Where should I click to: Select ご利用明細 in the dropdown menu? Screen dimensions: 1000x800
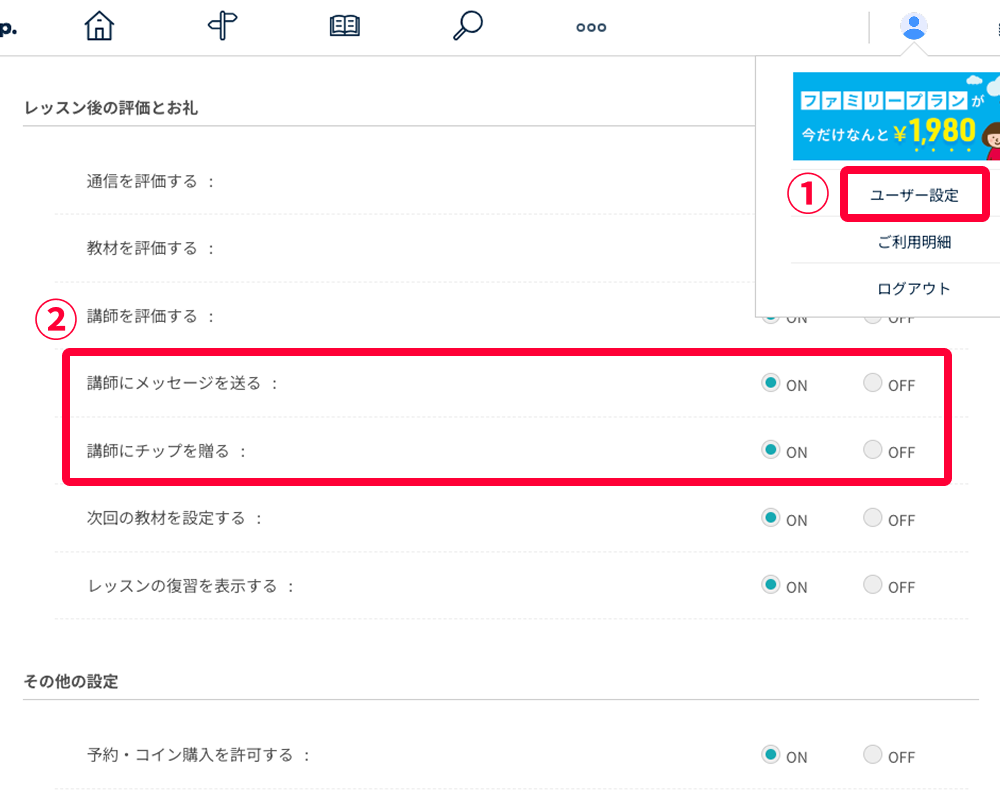point(914,242)
